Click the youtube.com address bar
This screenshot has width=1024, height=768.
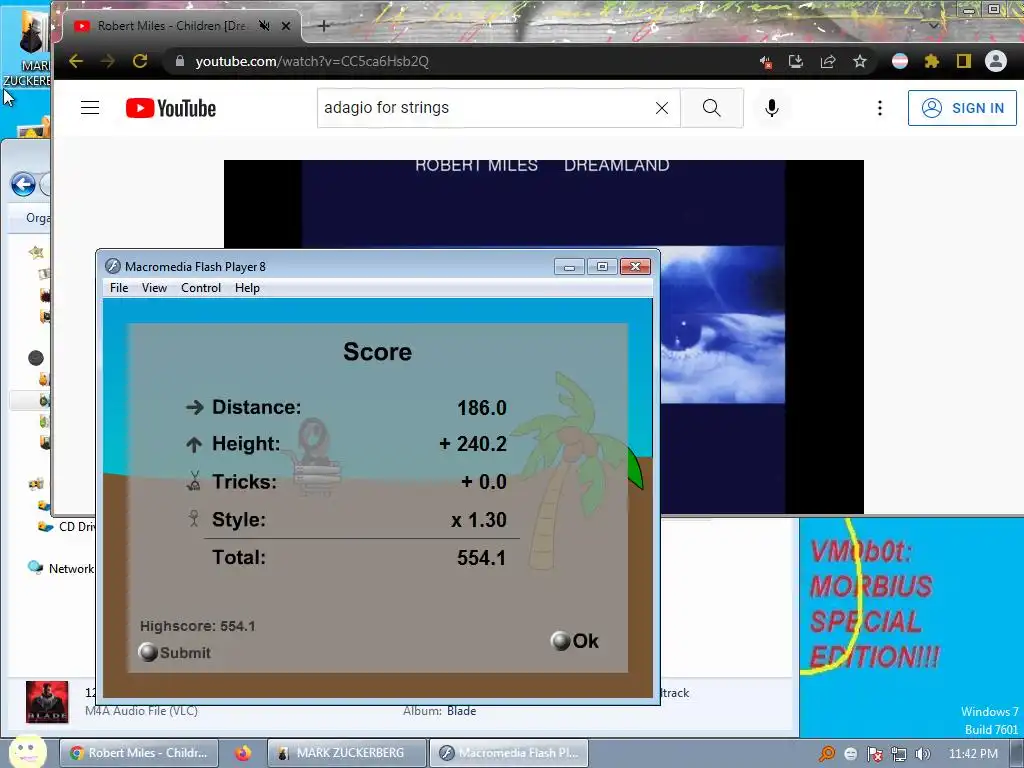pyautogui.click(x=457, y=61)
